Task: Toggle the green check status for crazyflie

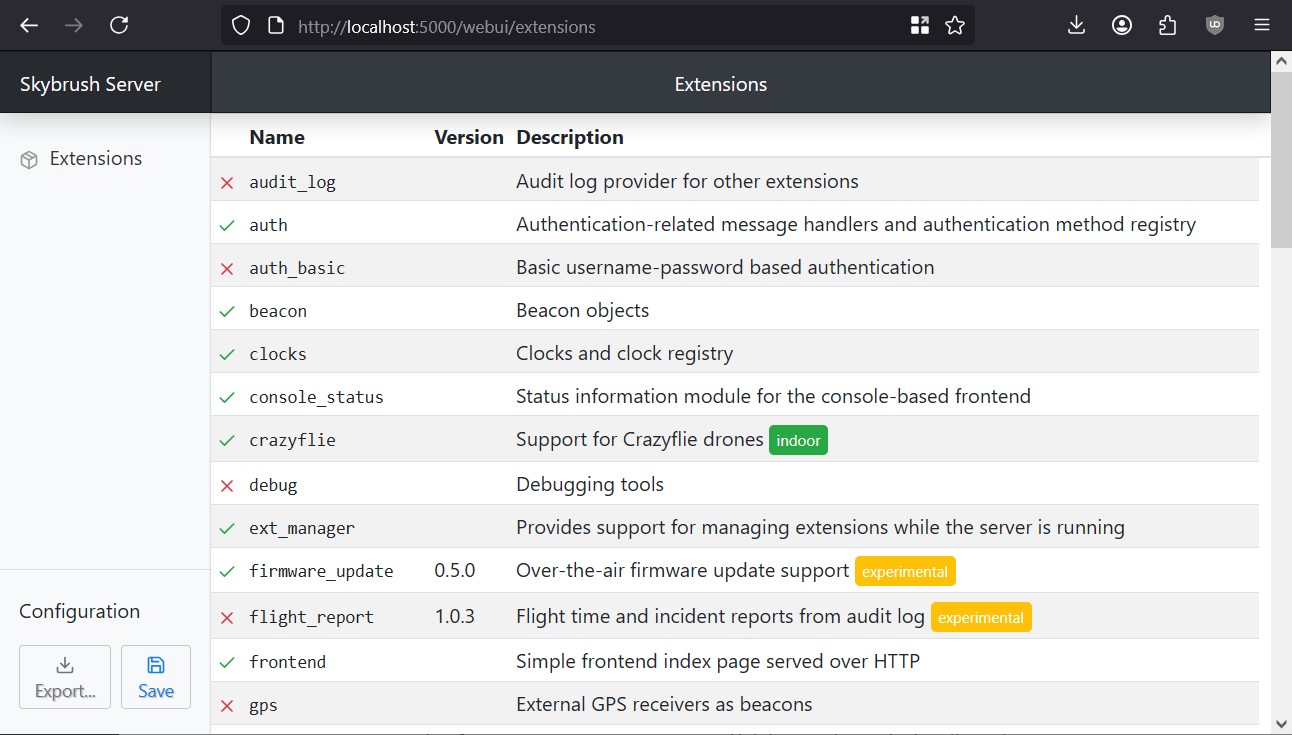Action: click(x=227, y=441)
